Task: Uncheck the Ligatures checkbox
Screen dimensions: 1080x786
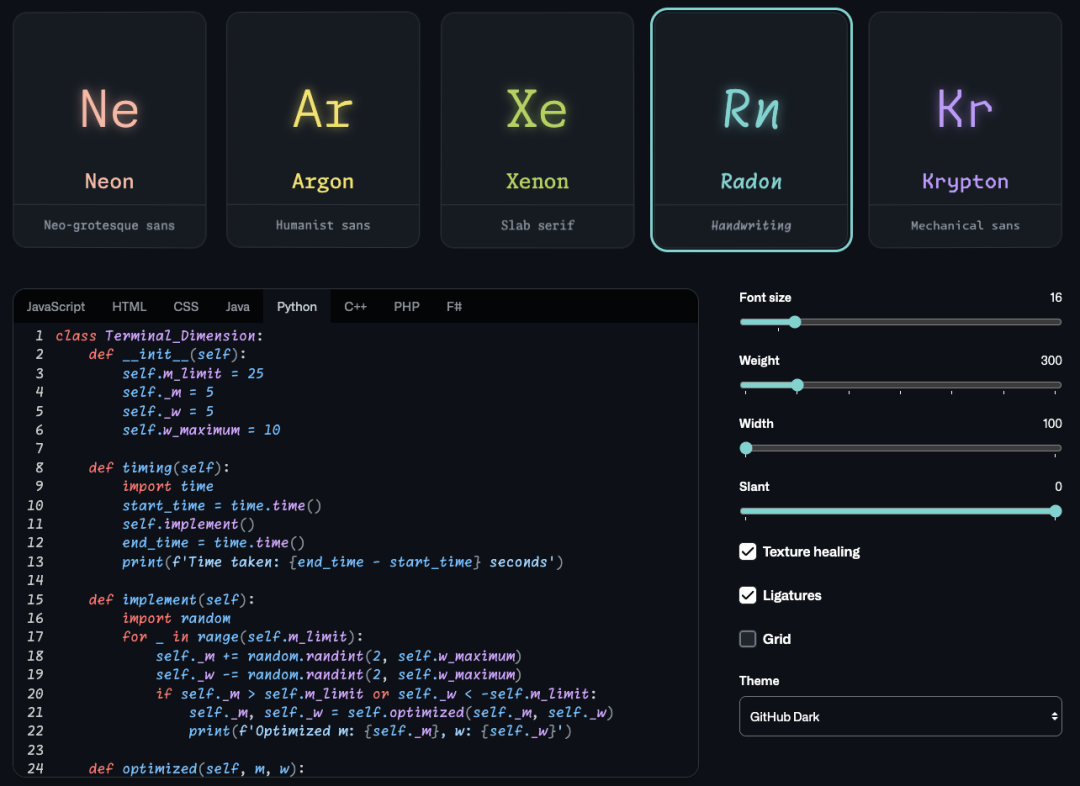Action: point(747,595)
